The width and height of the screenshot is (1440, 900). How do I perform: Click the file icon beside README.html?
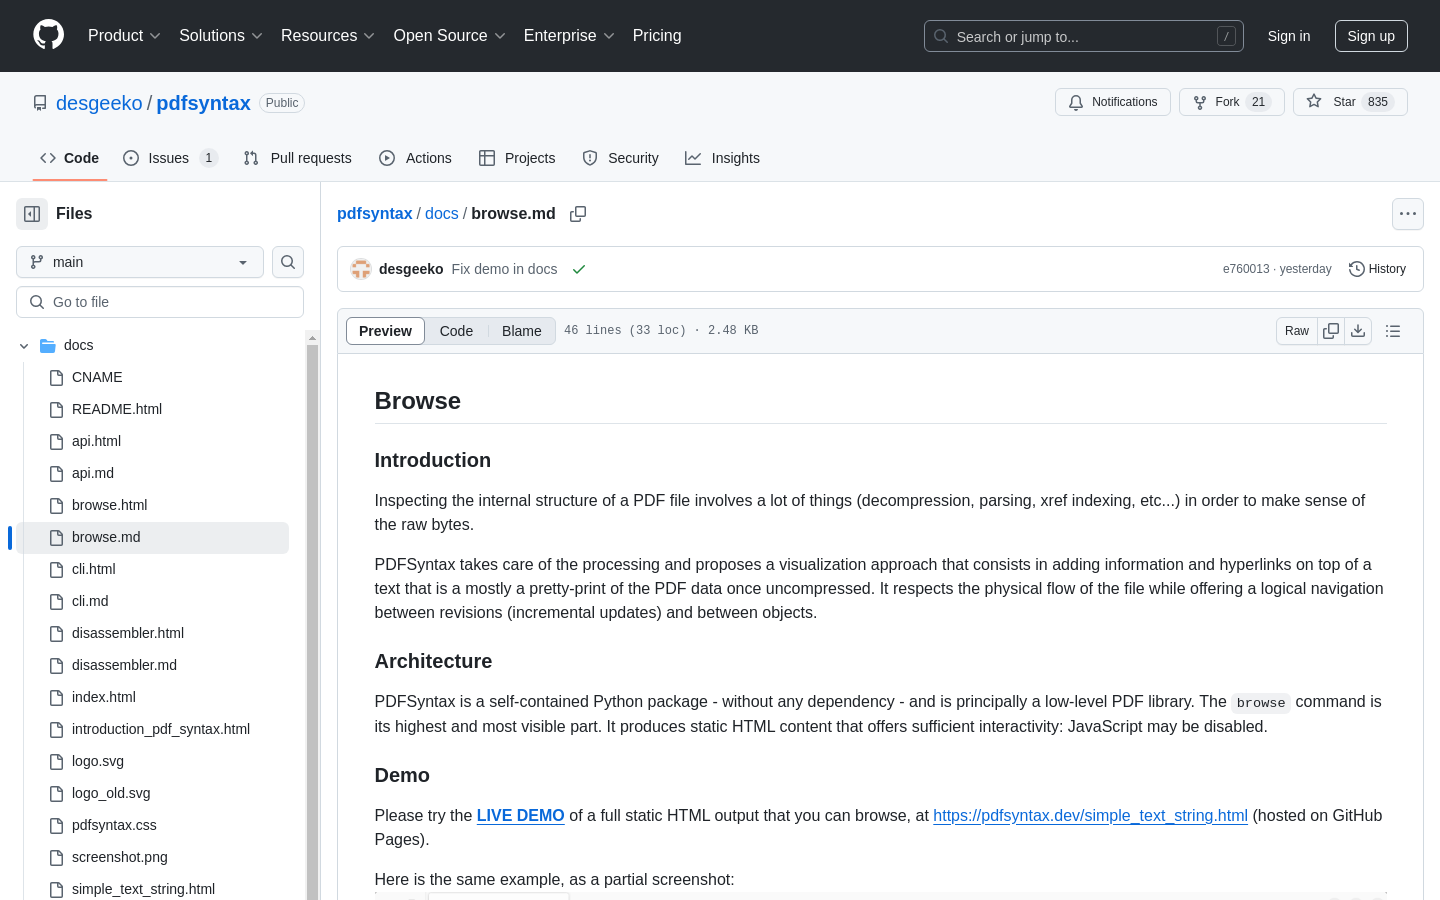pyautogui.click(x=56, y=410)
